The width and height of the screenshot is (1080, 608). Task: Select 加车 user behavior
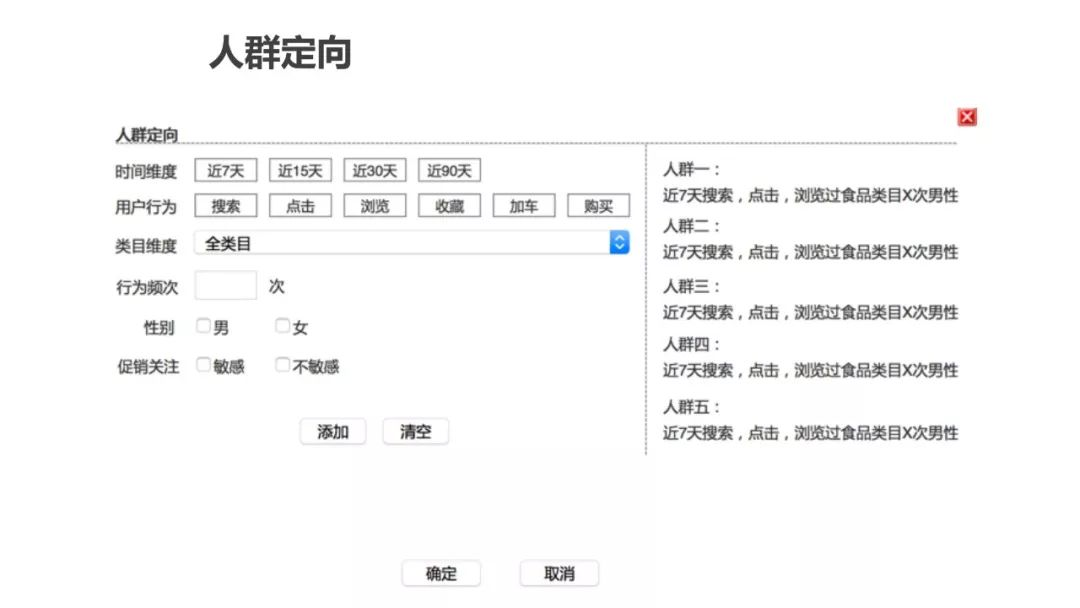523,206
